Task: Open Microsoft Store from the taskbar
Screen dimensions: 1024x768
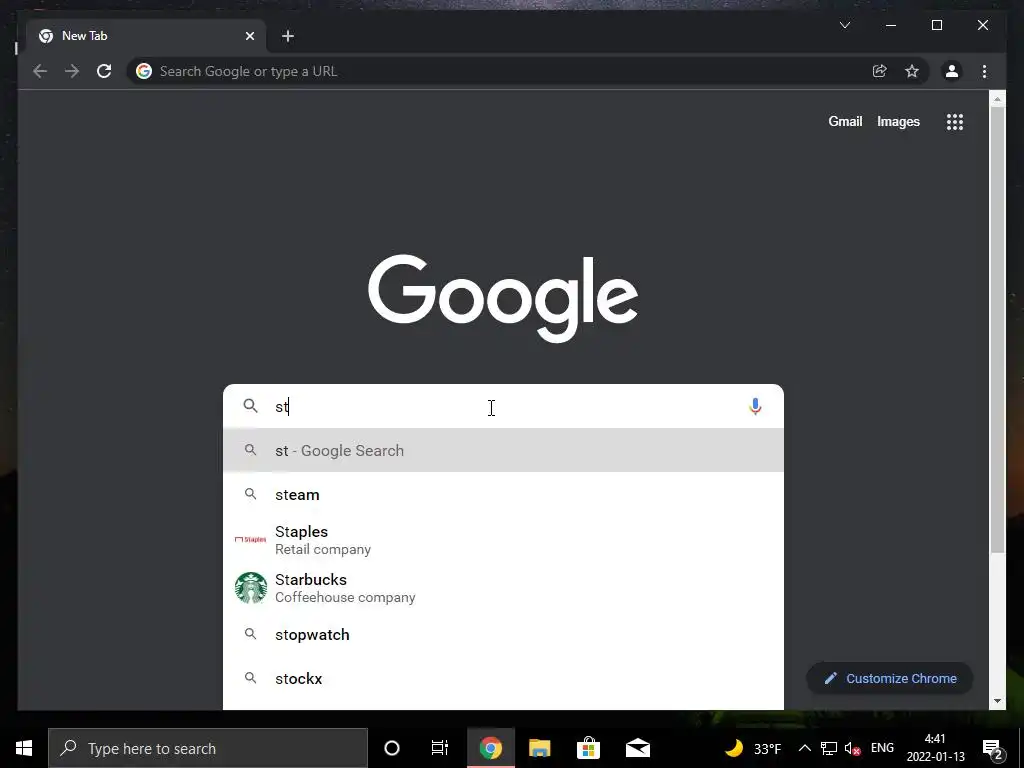Action: 588,748
